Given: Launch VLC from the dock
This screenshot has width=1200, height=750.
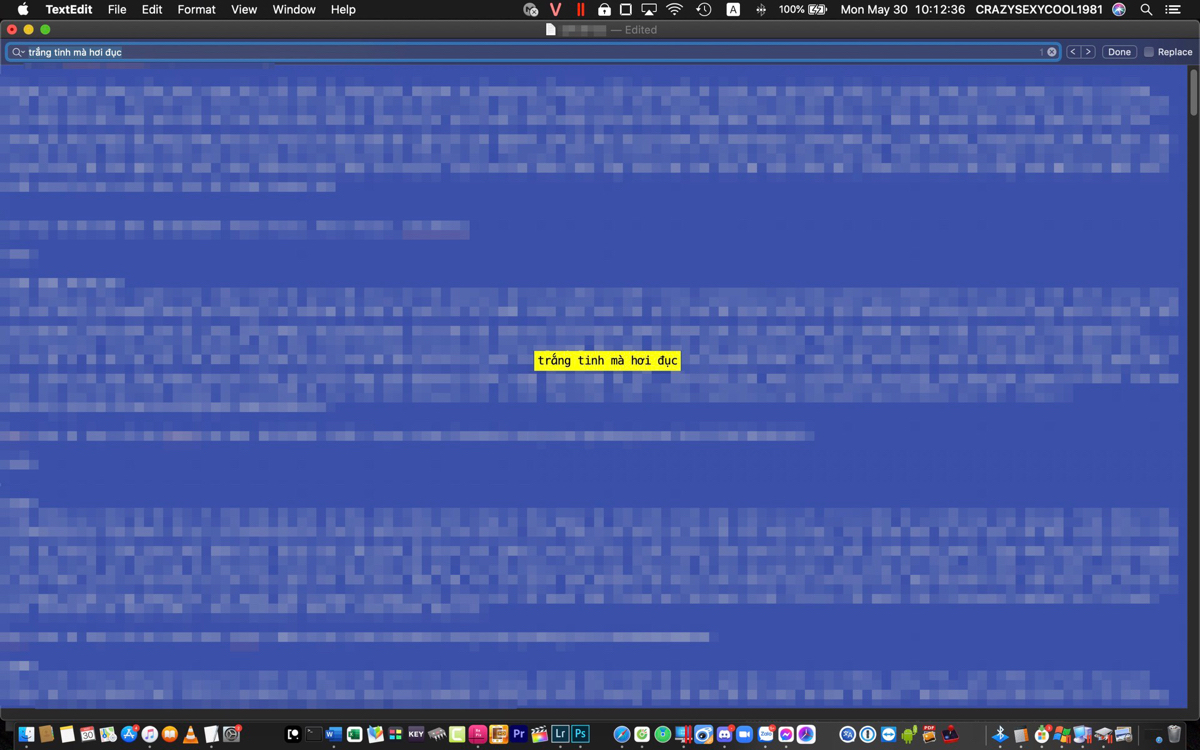Looking at the screenshot, I should 190,734.
